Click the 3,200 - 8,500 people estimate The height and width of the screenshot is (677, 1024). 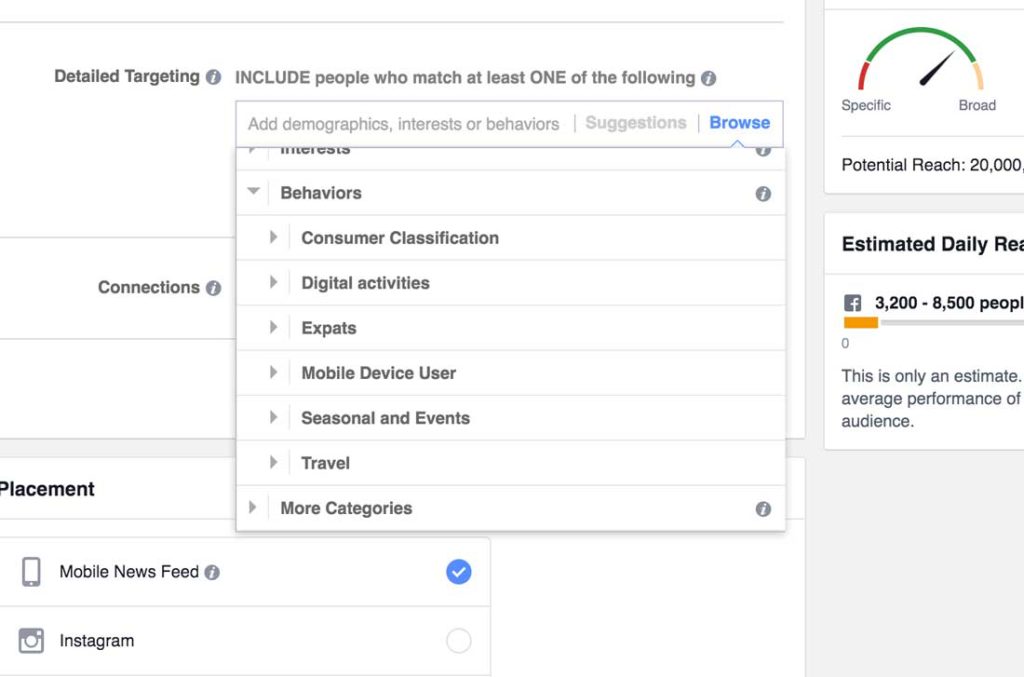pos(950,303)
